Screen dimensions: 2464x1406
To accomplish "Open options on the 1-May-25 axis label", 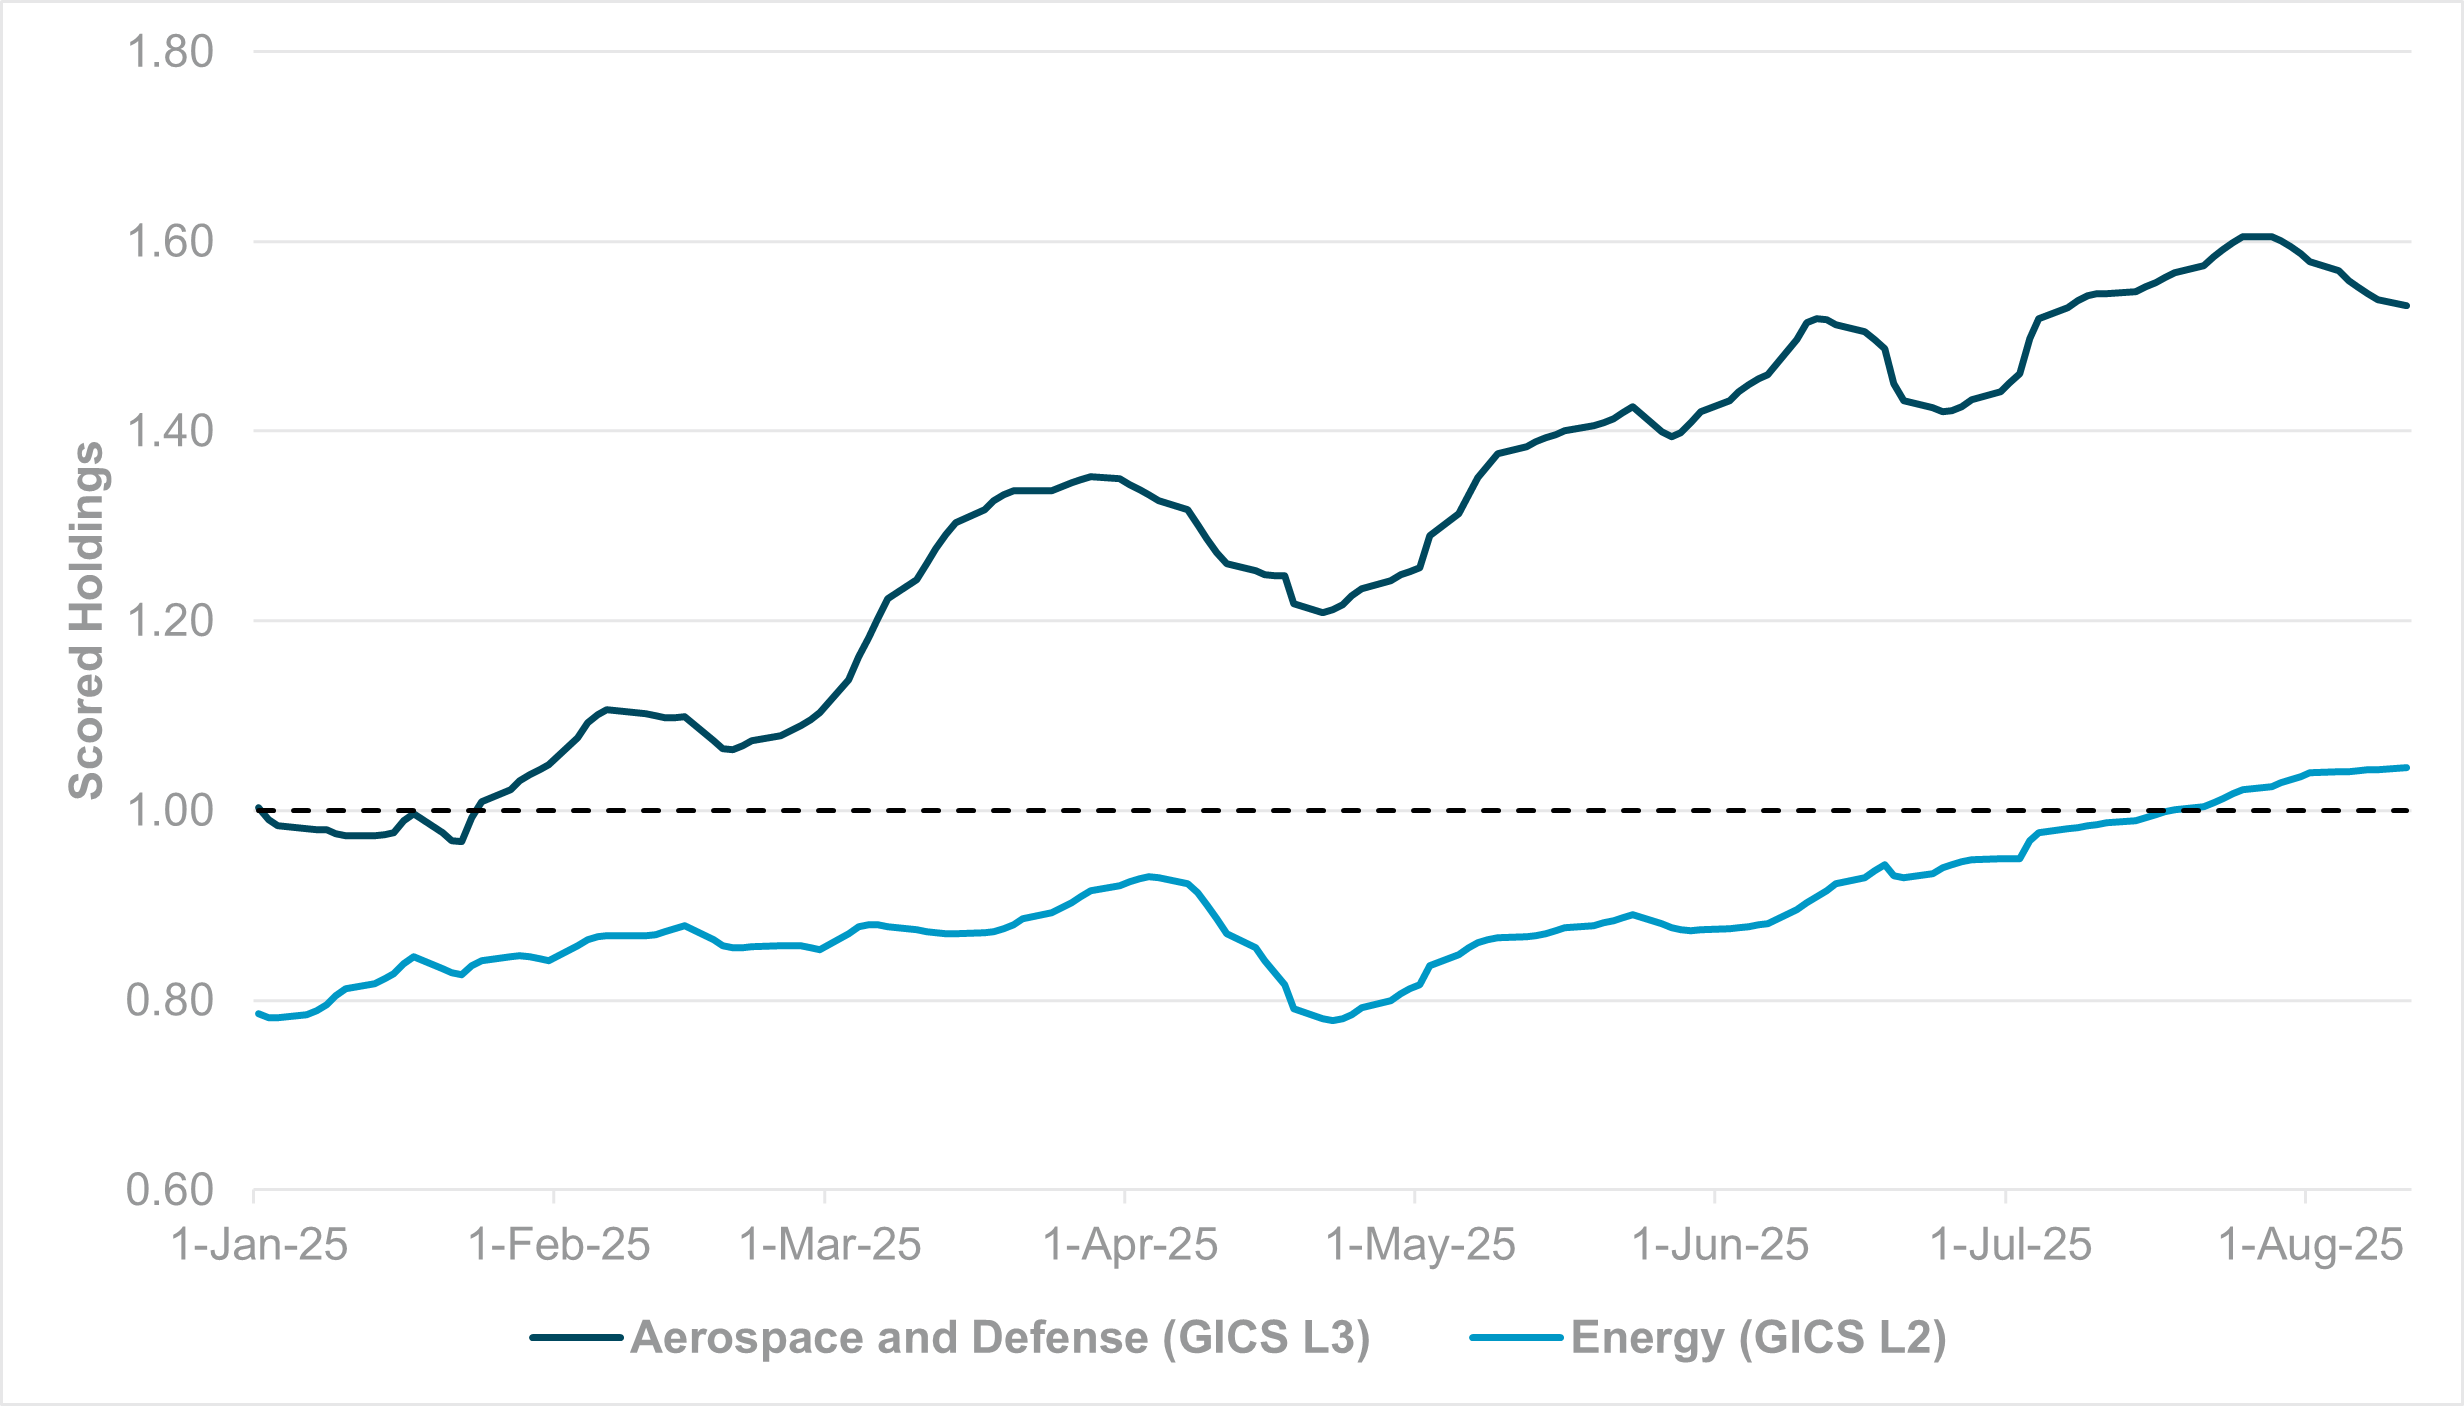I will pos(1421,1242).
